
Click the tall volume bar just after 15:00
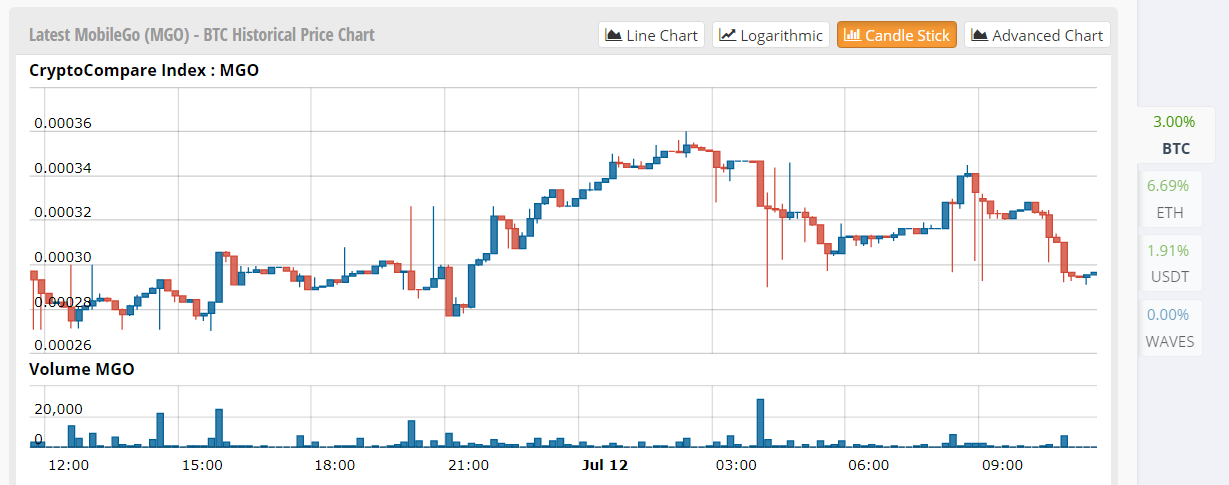(x=219, y=428)
